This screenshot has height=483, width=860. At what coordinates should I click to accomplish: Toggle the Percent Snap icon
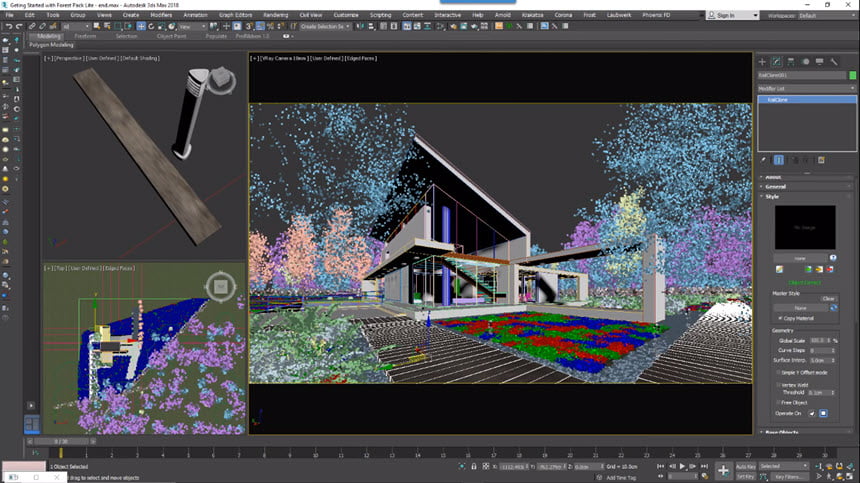click(x=270, y=26)
